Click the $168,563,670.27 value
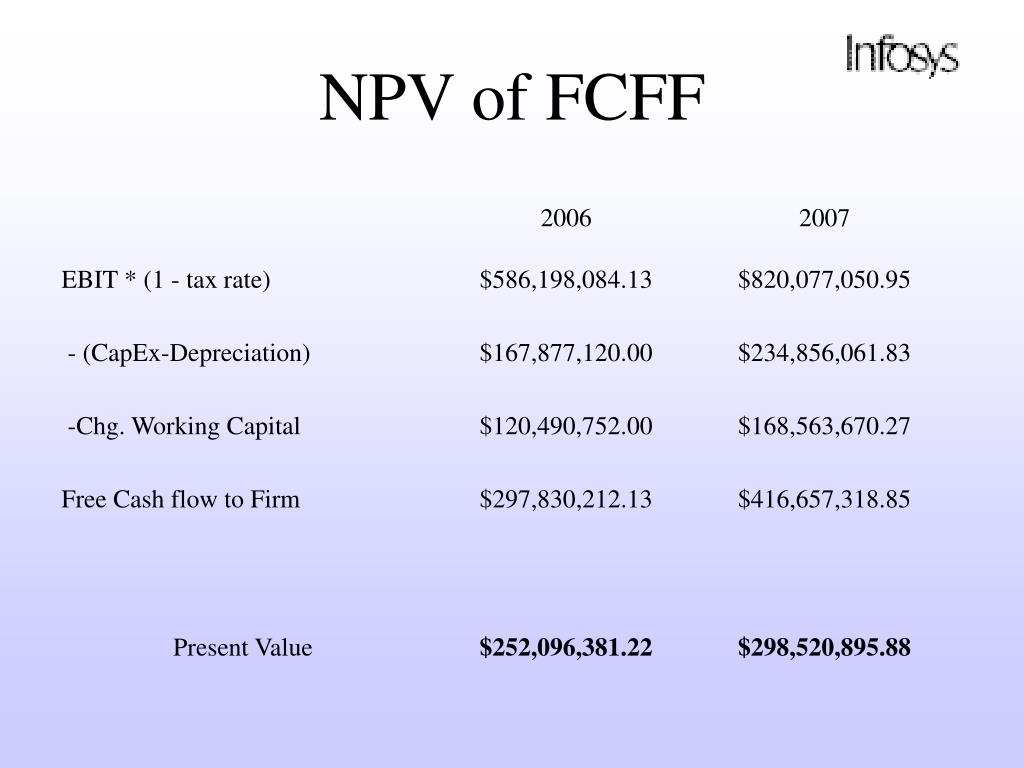 tap(824, 426)
